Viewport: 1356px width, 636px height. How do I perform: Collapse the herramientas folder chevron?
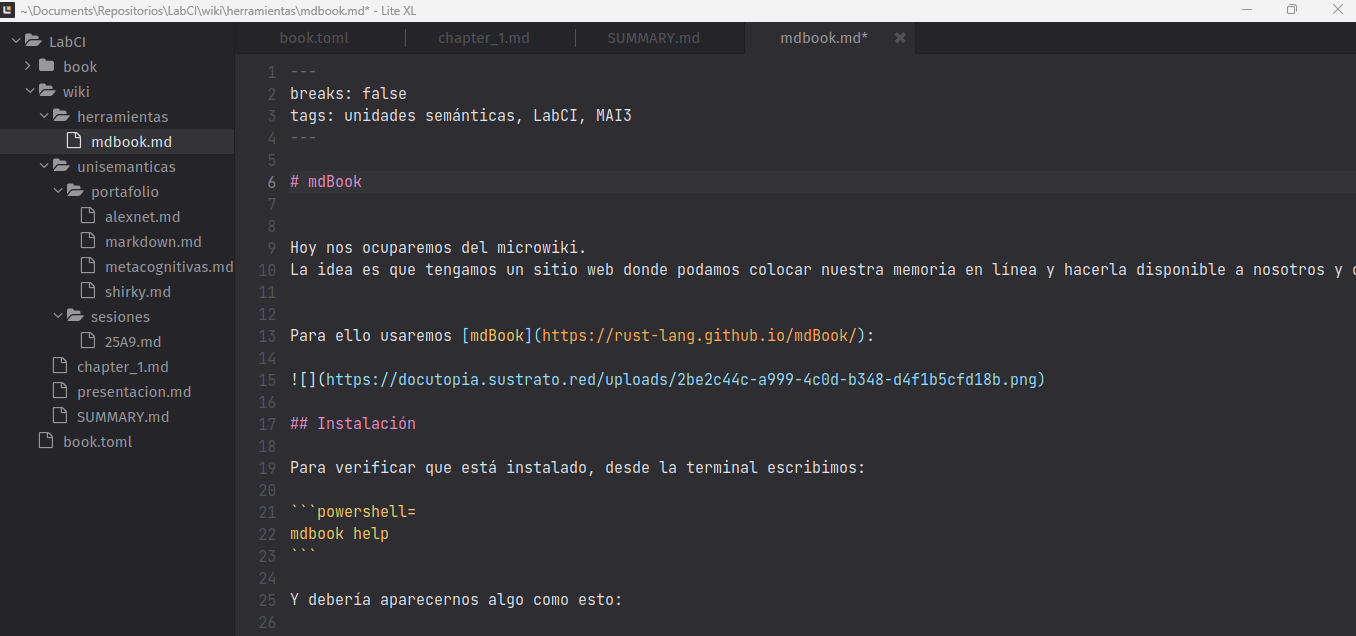[x=43, y=116]
